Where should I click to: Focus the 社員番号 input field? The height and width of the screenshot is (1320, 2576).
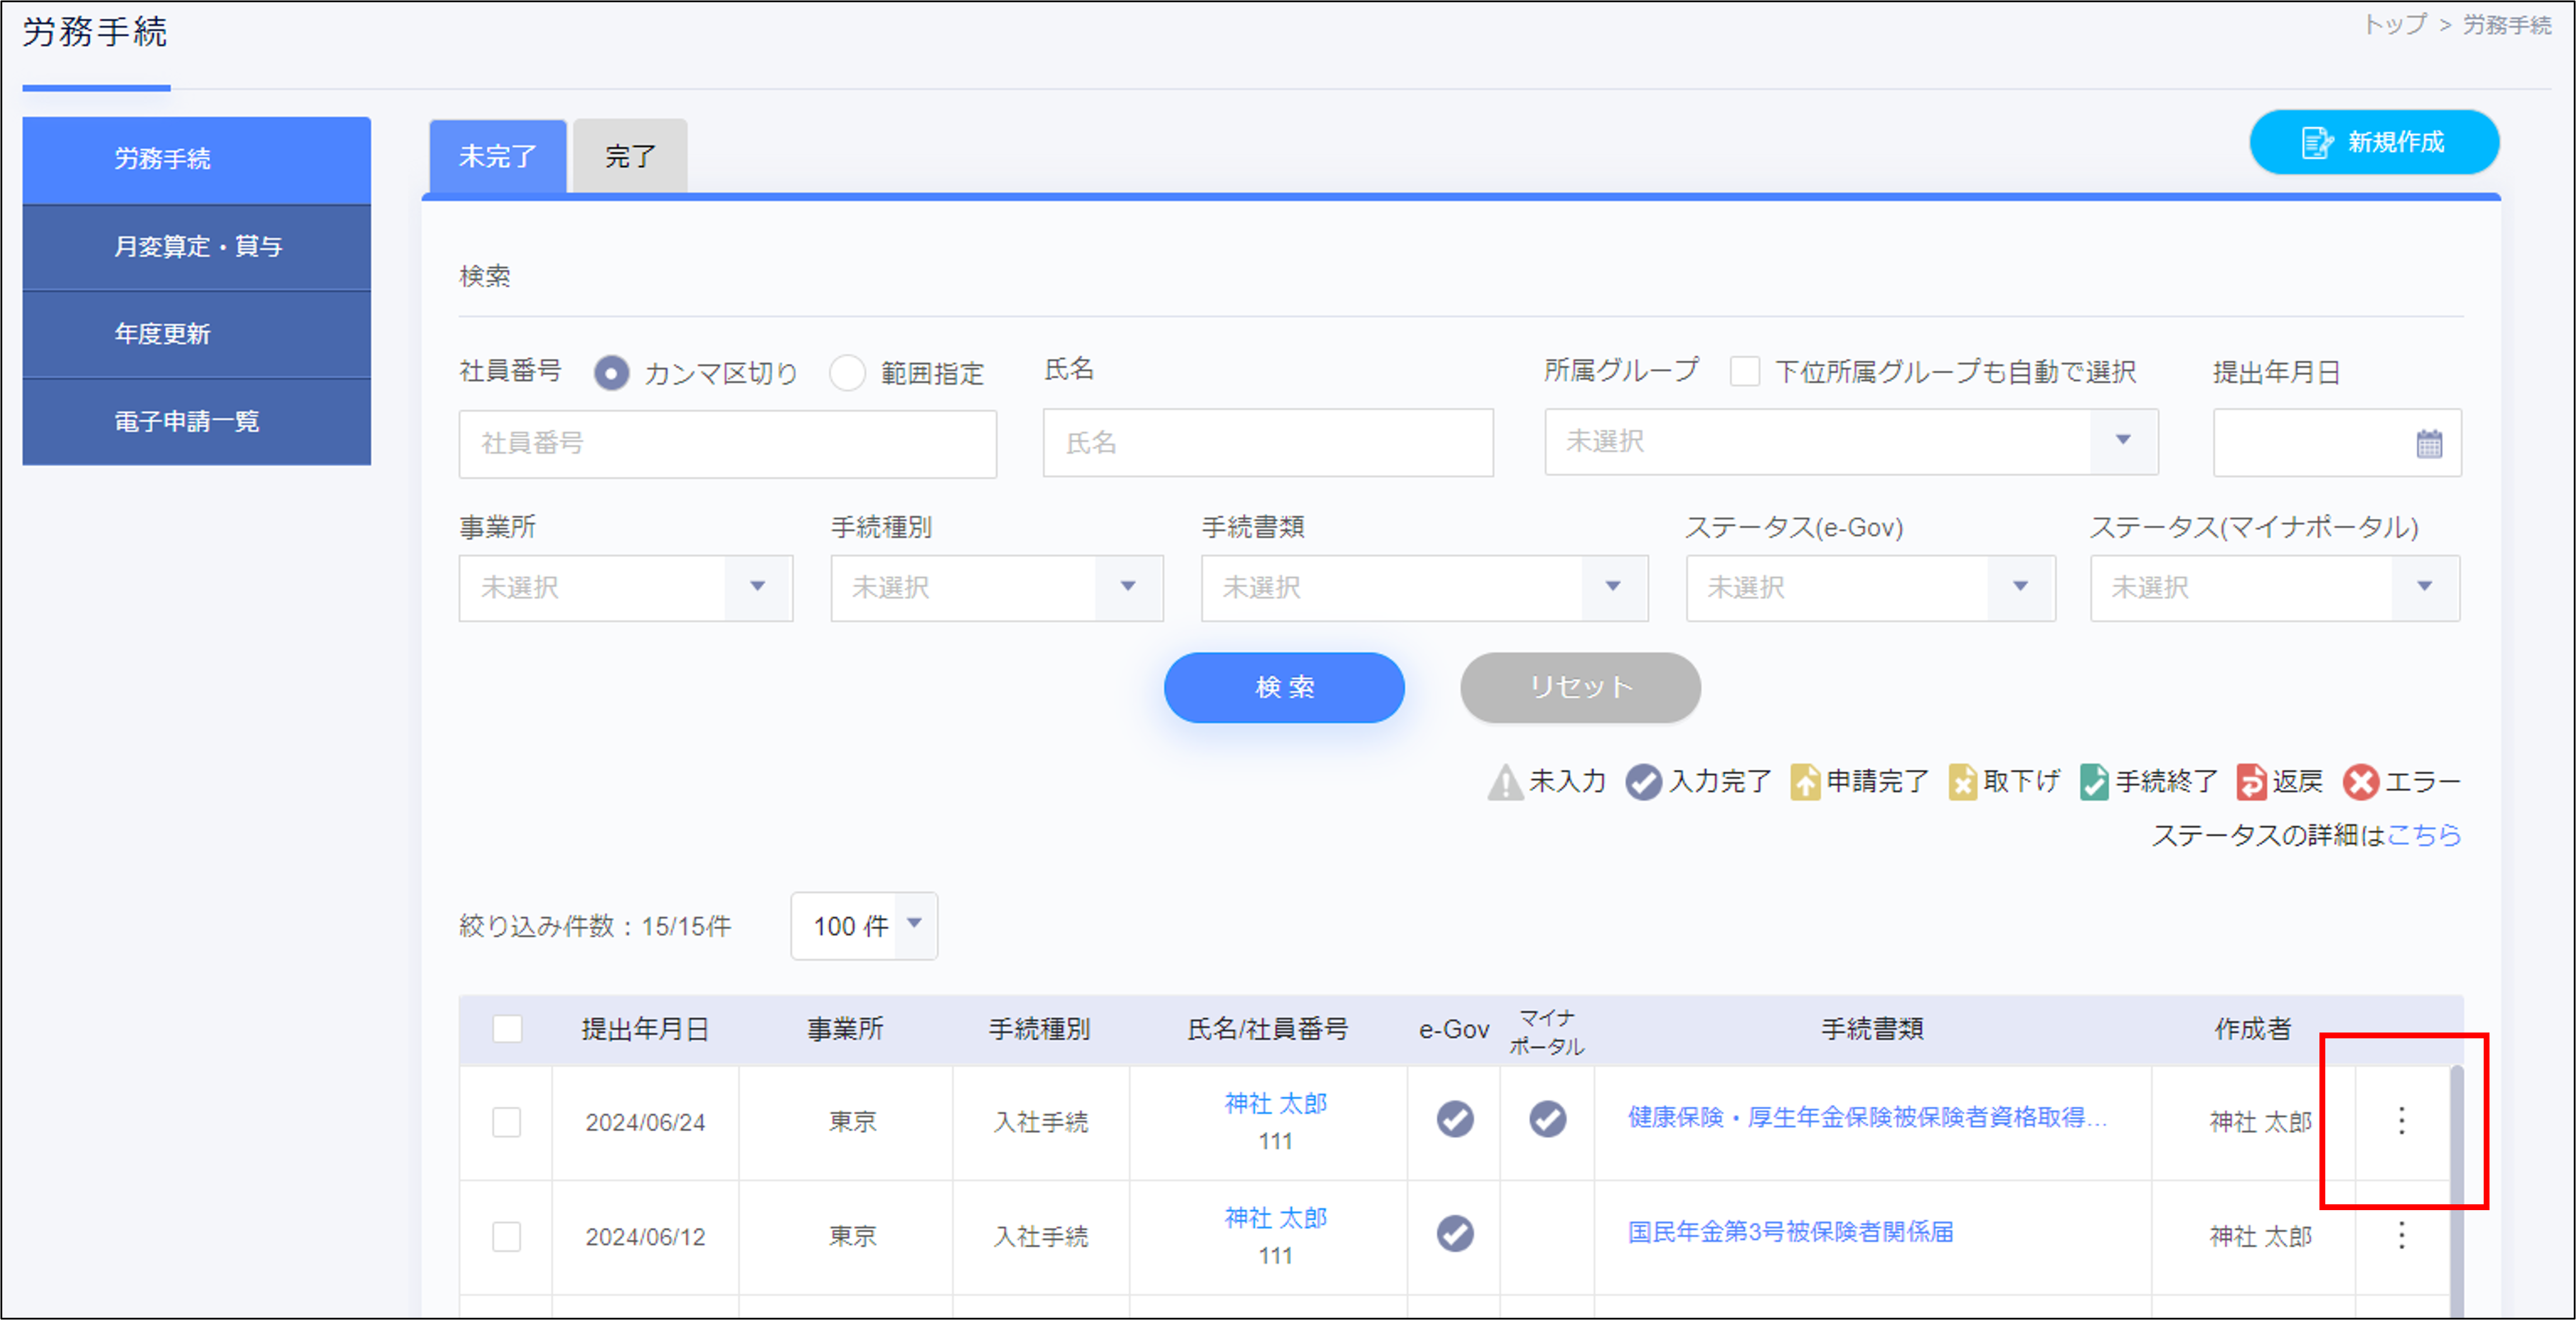tap(728, 443)
